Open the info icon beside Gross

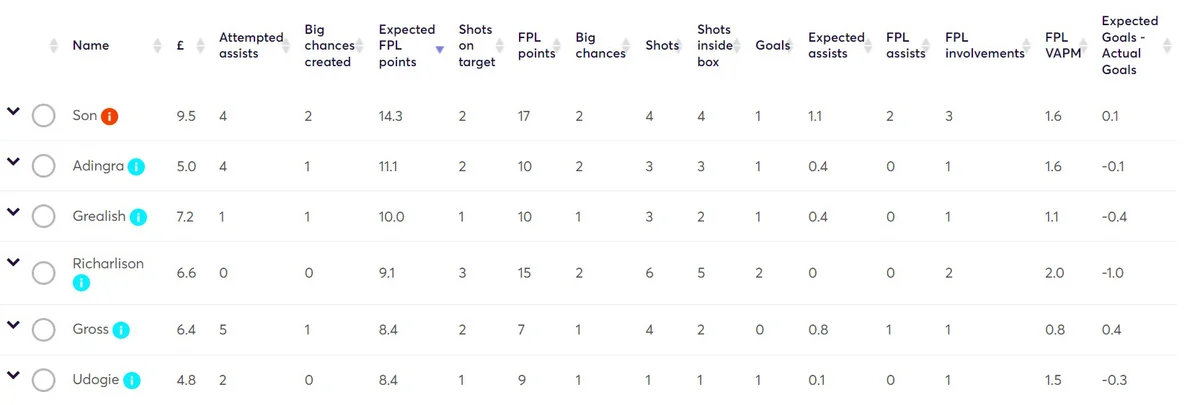(x=122, y=329)
